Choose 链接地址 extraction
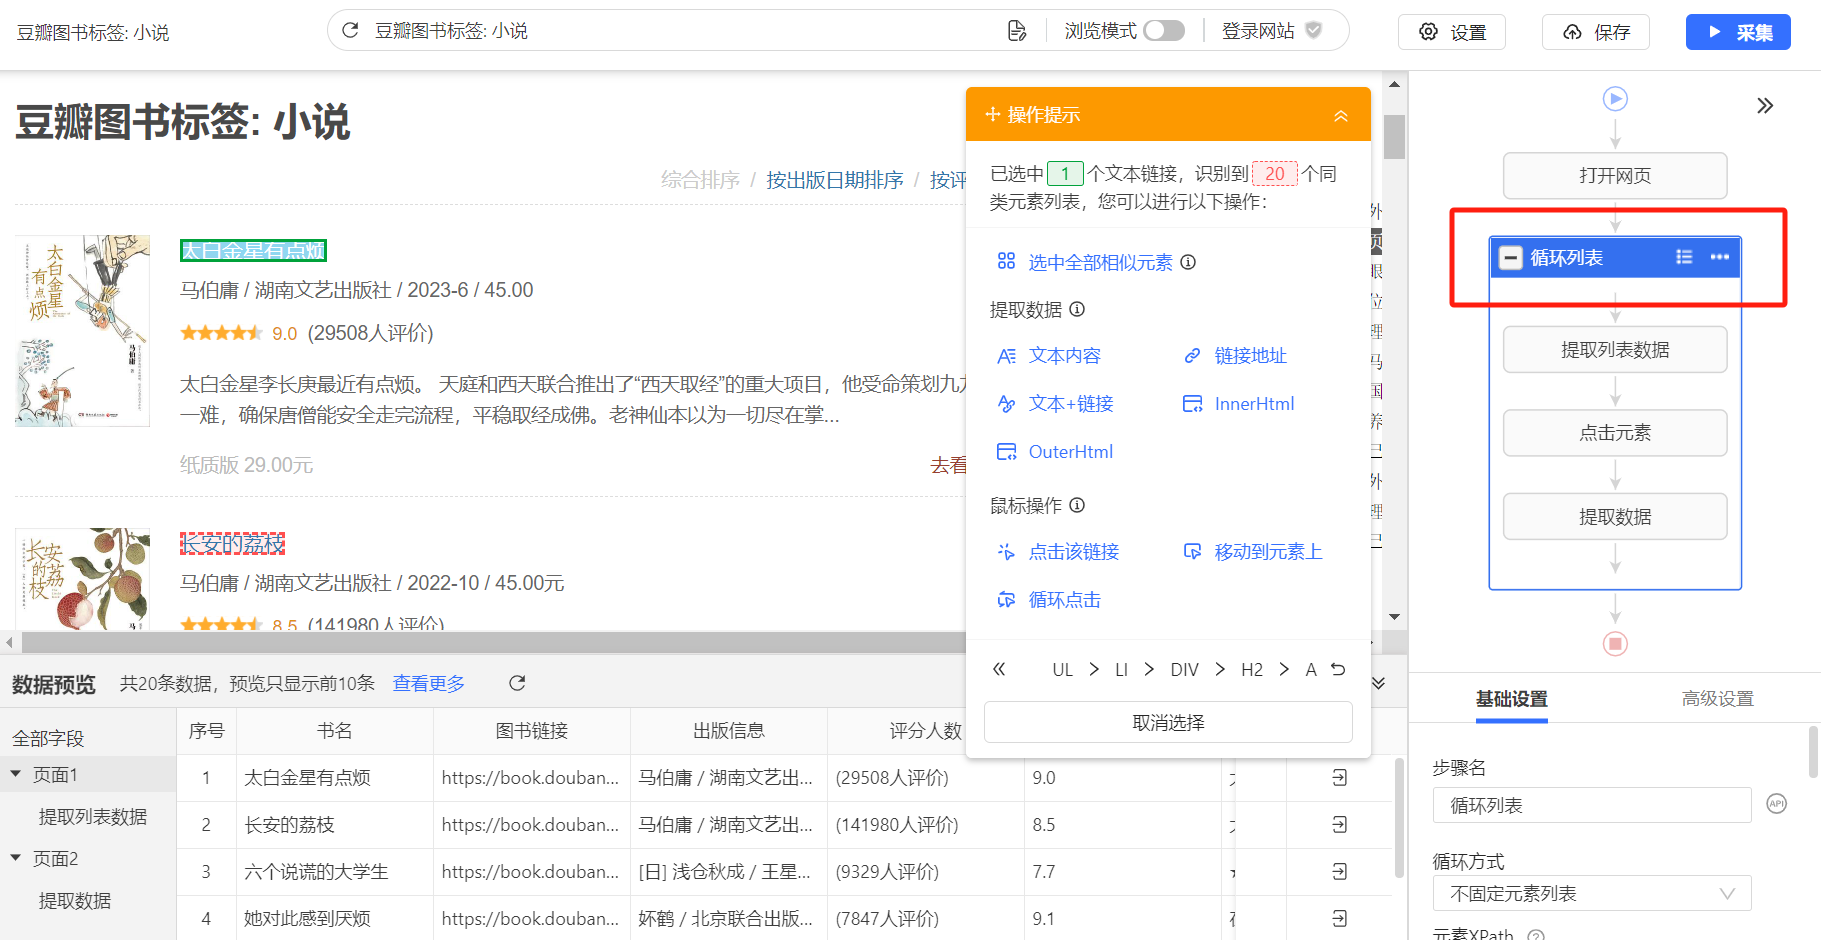1821x940 pixels. point(1235,356)
